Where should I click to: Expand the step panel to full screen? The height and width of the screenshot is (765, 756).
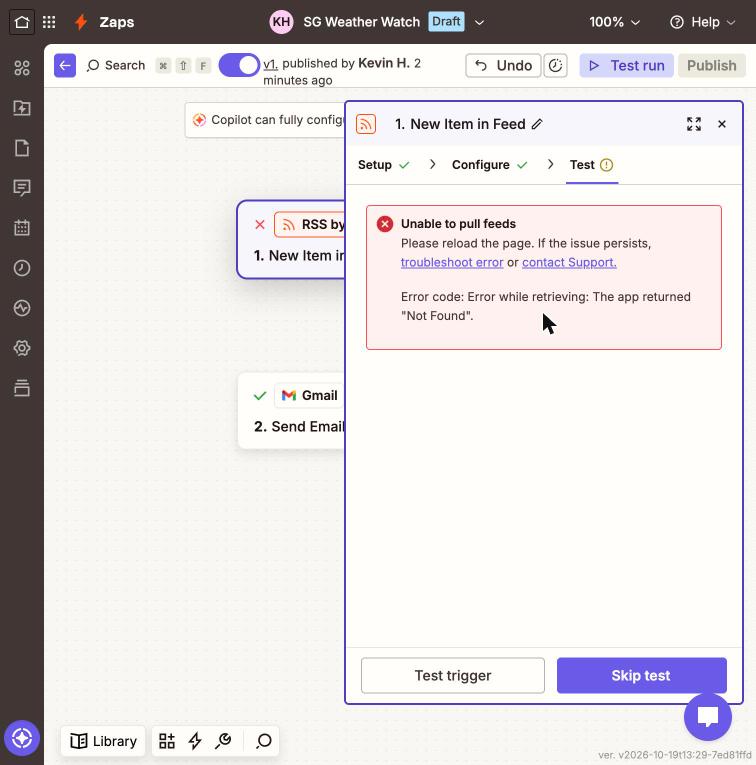694,124
